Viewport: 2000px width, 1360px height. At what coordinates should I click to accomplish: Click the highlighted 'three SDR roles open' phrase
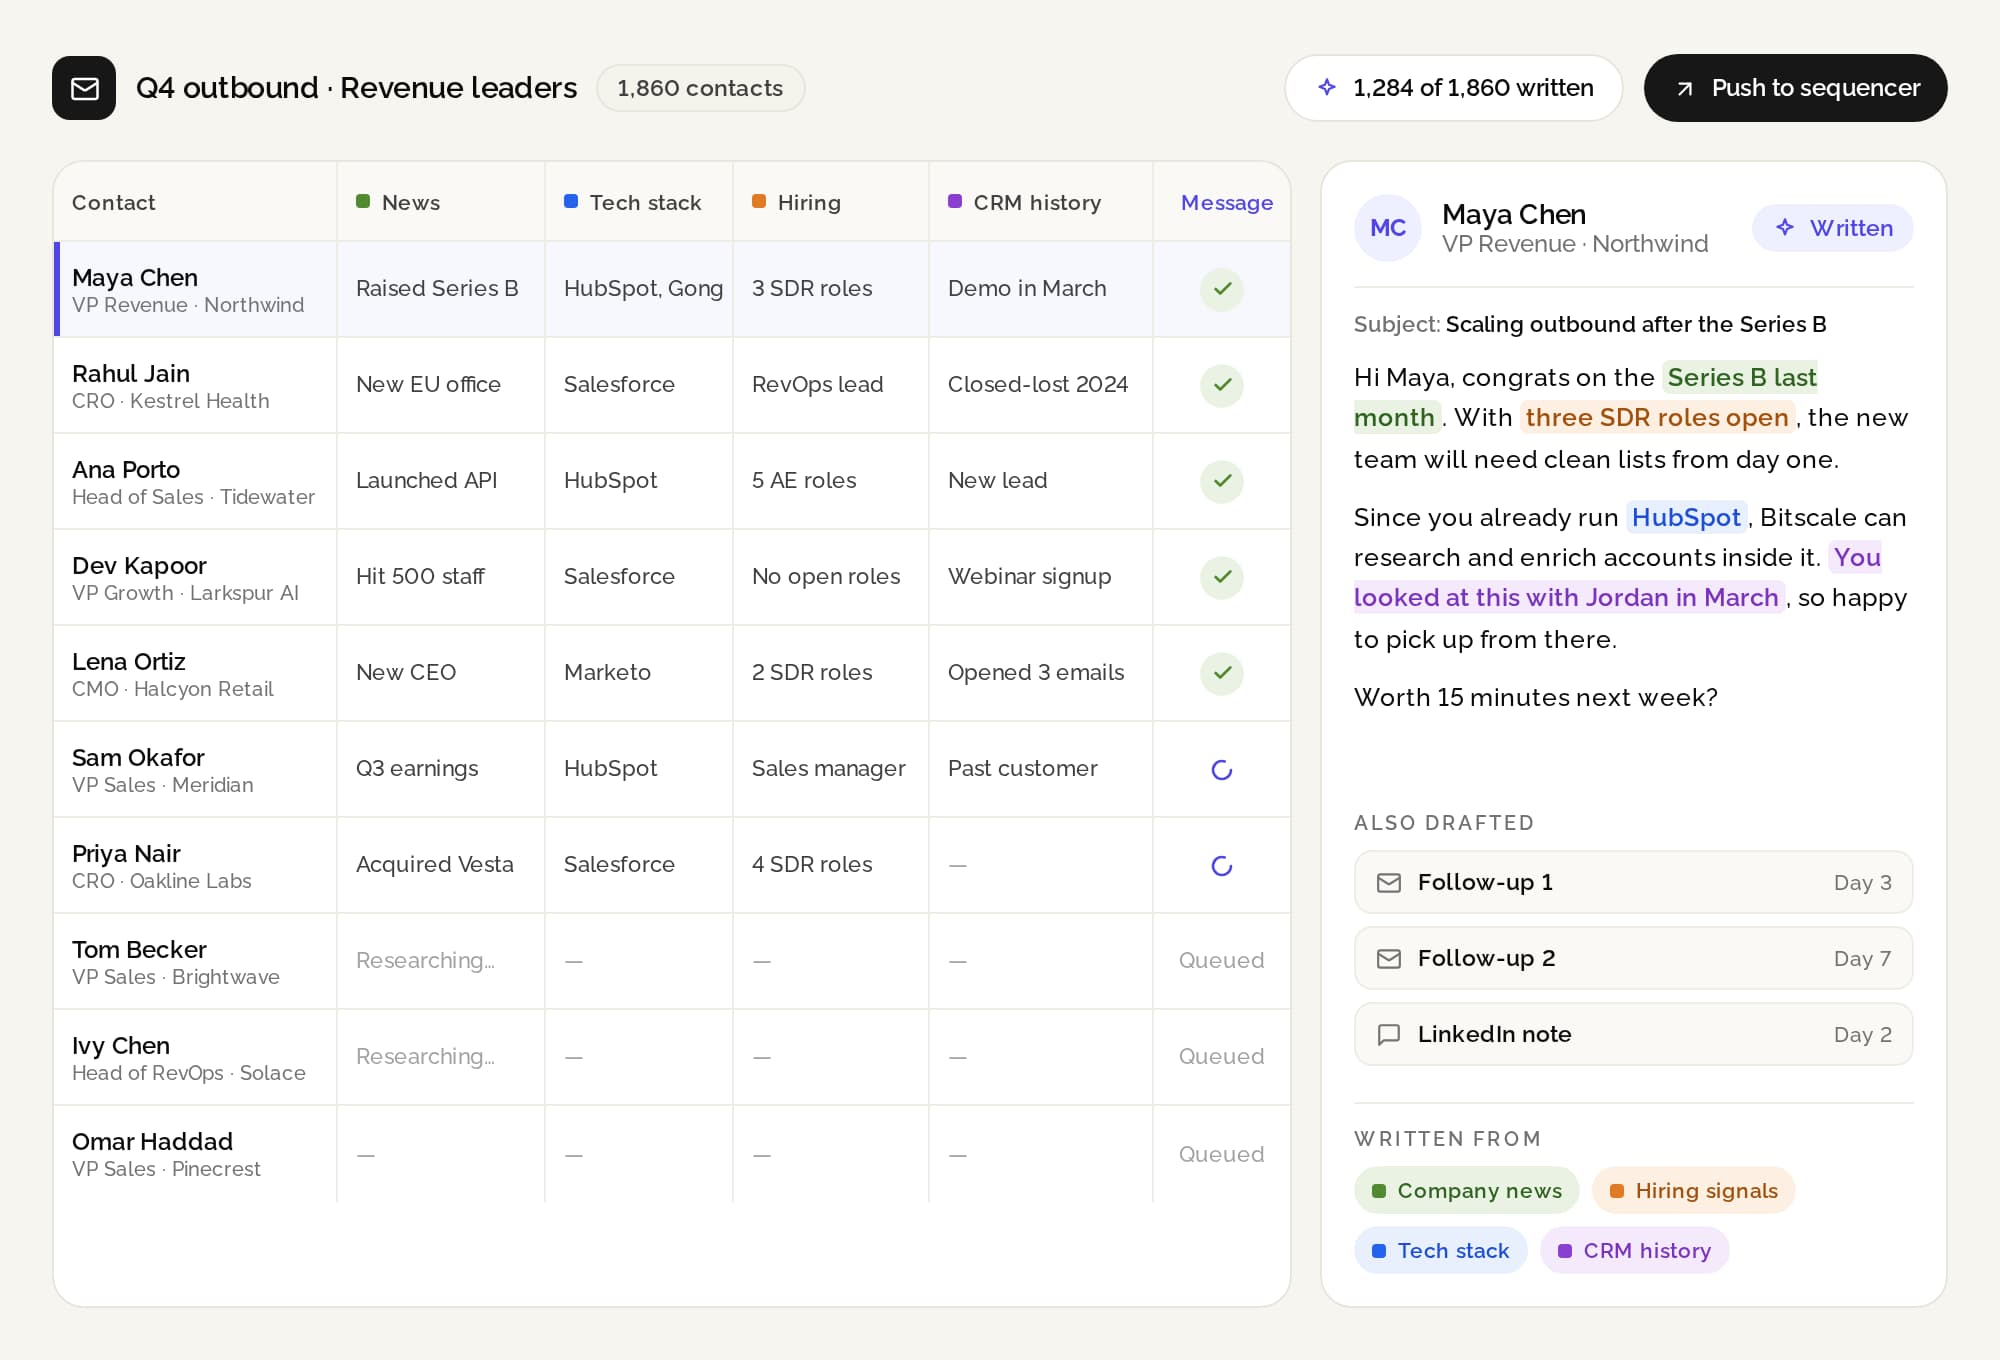click(x=1657, y=417)
